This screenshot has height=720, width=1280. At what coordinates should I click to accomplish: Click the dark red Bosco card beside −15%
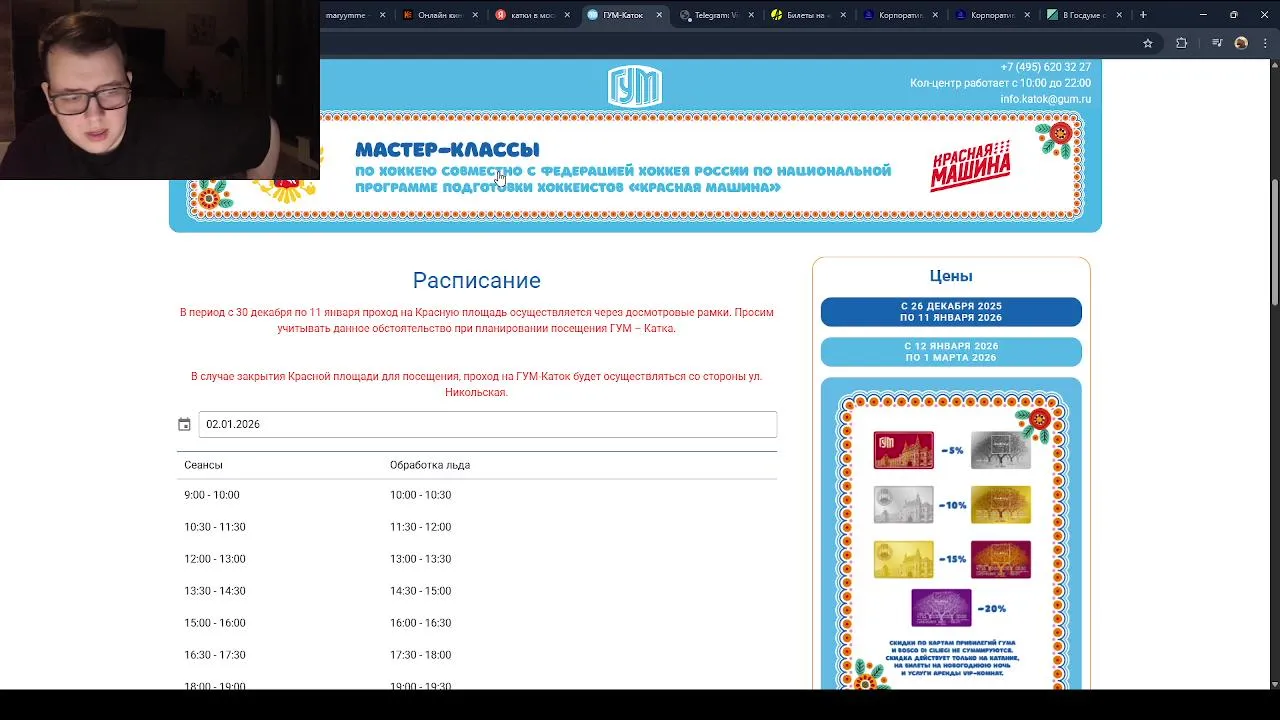click(1001, 559)
